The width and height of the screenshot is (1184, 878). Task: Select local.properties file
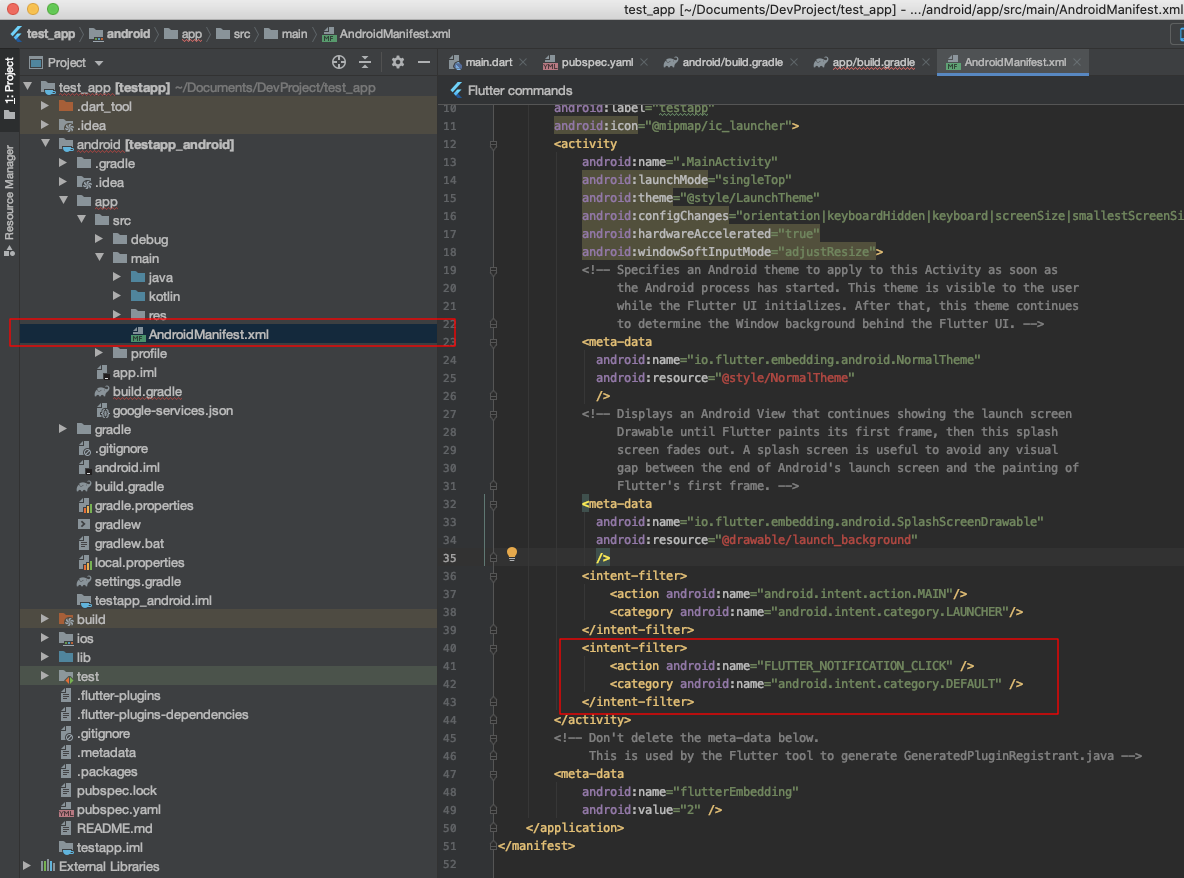click(x=139, y=562)
